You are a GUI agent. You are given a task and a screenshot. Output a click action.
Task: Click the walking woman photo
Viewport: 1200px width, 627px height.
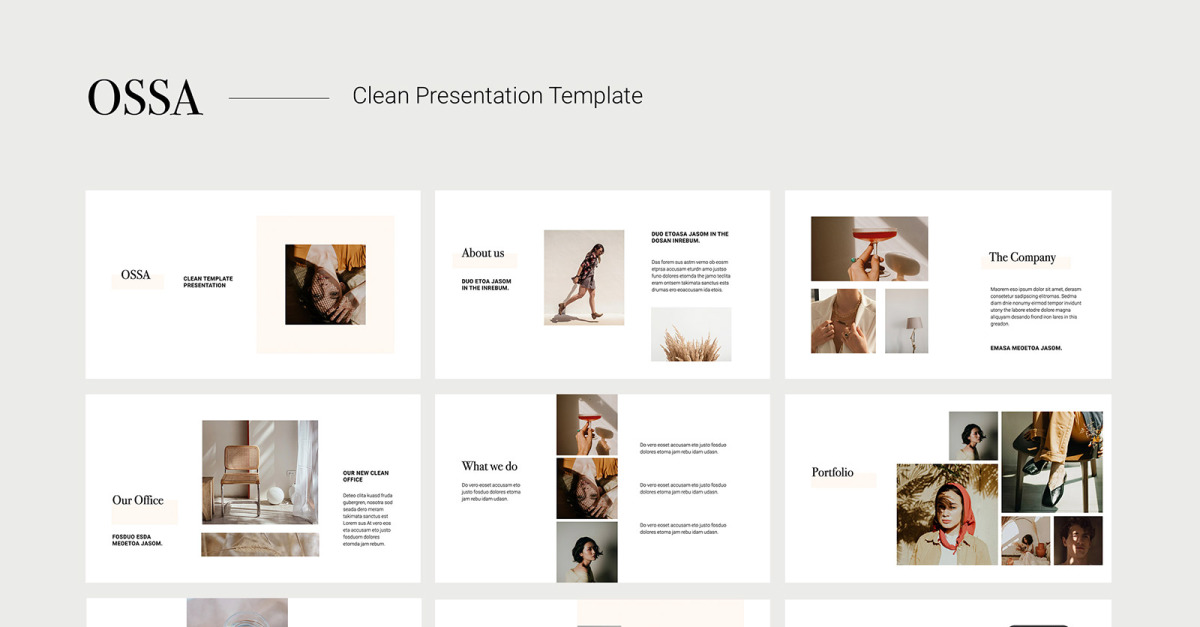(584, 277)
